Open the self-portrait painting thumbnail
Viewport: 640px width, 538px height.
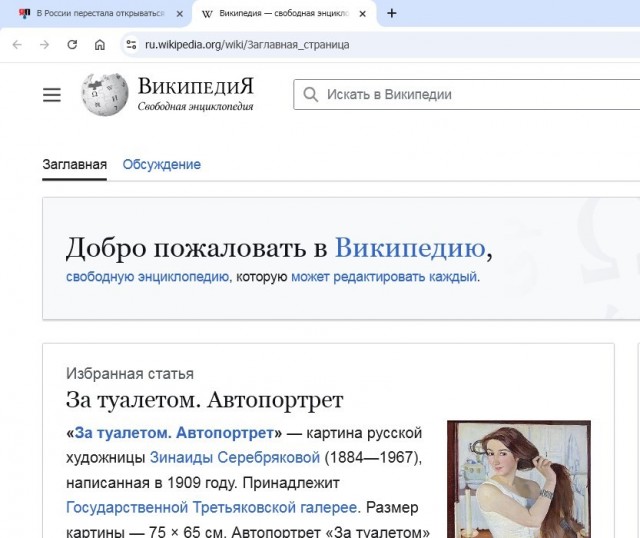(519, 479)
